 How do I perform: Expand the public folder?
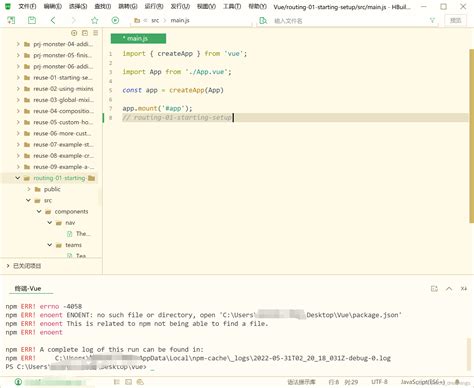tap(29, 189)
